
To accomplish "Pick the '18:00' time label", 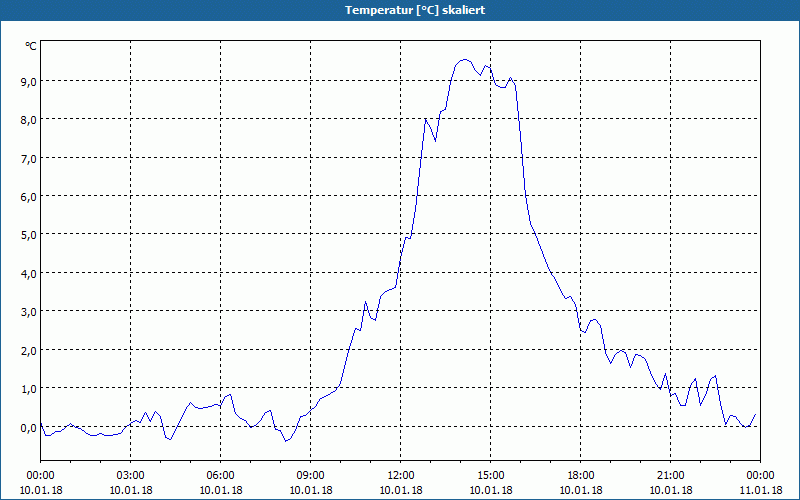I will [581, 475].
